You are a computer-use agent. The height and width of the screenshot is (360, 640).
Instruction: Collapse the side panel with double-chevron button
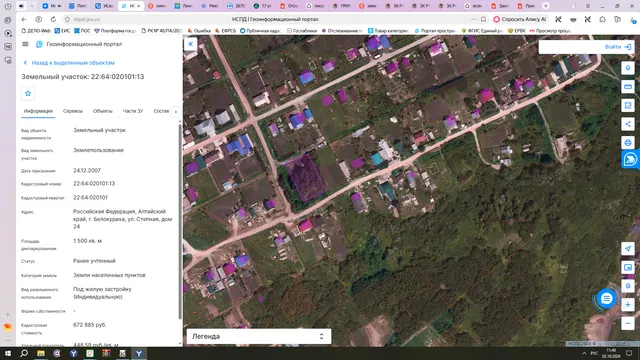click(191, 44)
